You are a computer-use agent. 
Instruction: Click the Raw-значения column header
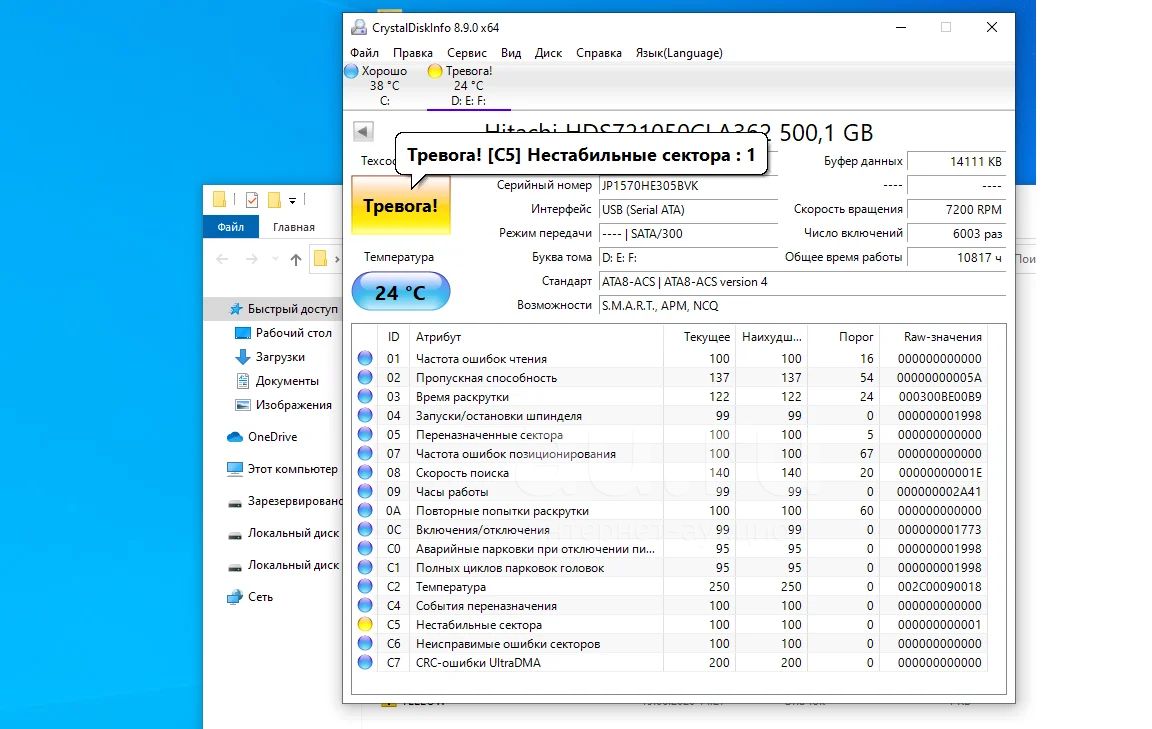[933, 337]
